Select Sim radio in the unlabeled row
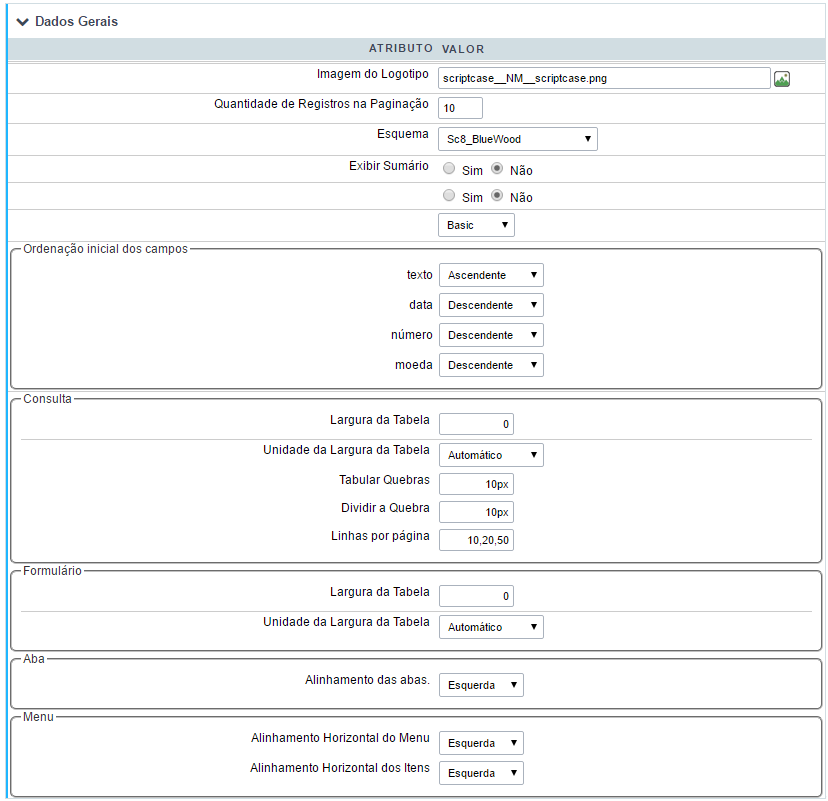The height and width of the screenshot is (801, 828). click(x=449, y=195)
